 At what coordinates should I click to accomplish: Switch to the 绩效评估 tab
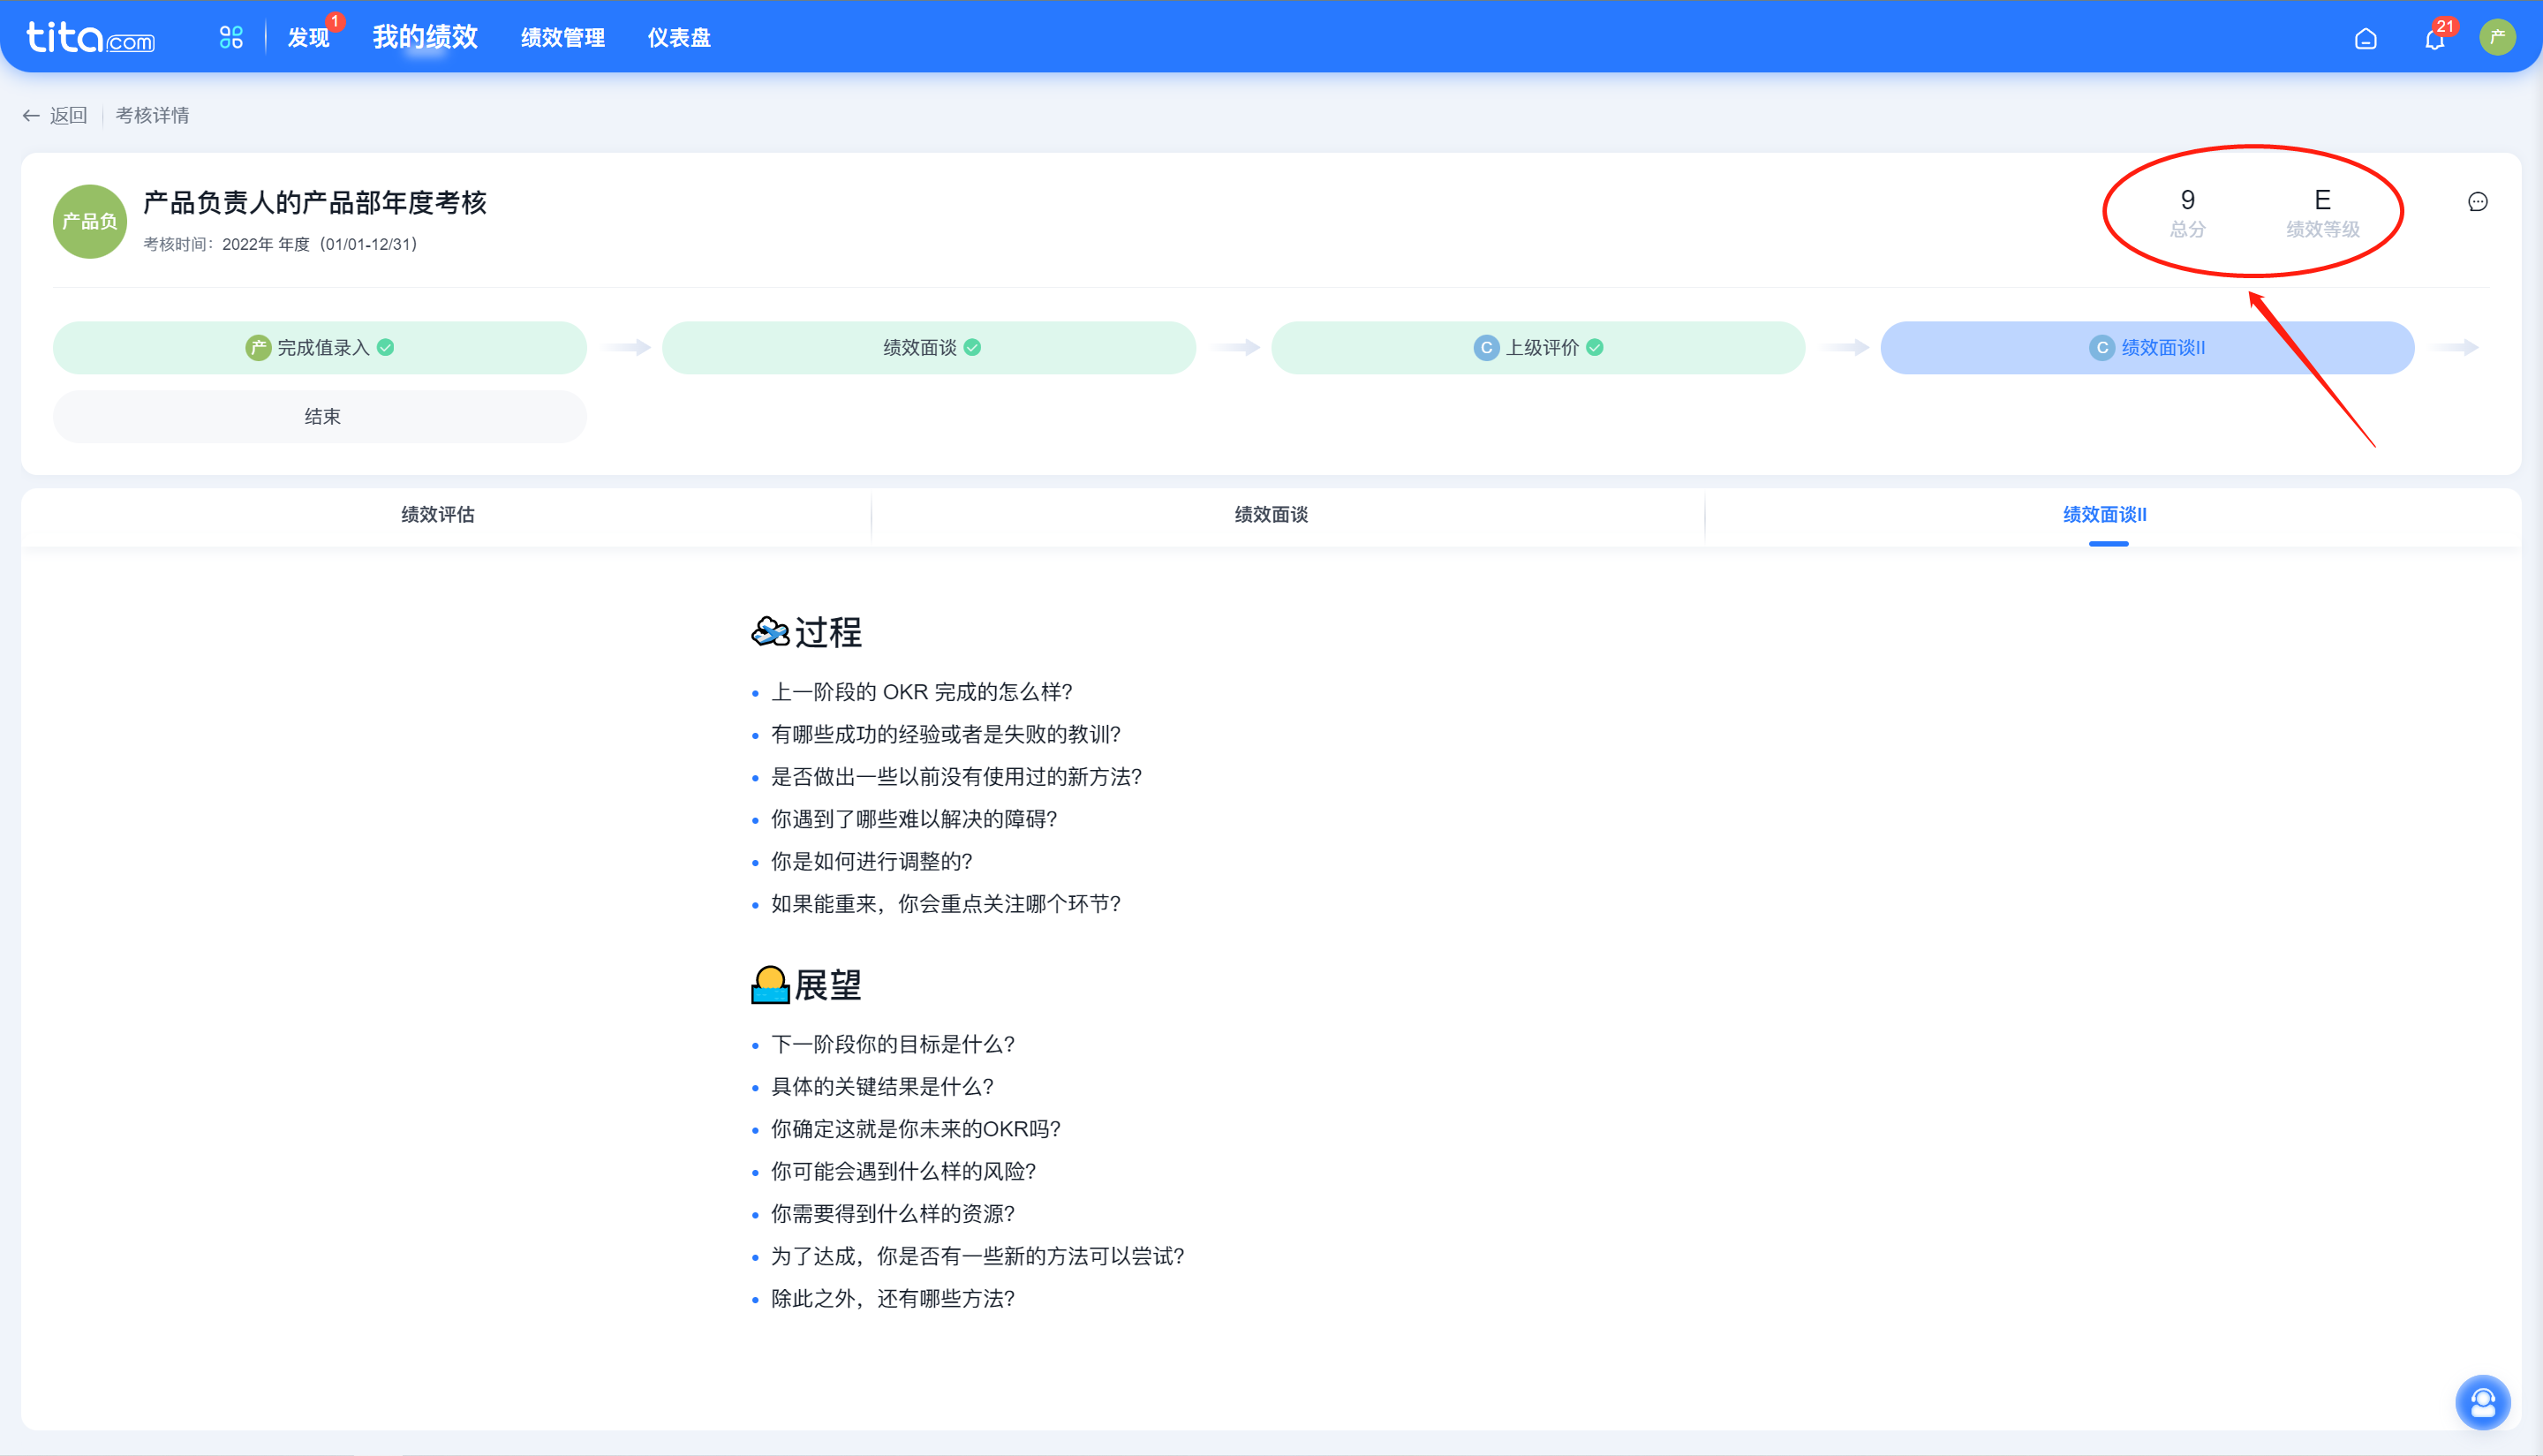tap(438, 514)
